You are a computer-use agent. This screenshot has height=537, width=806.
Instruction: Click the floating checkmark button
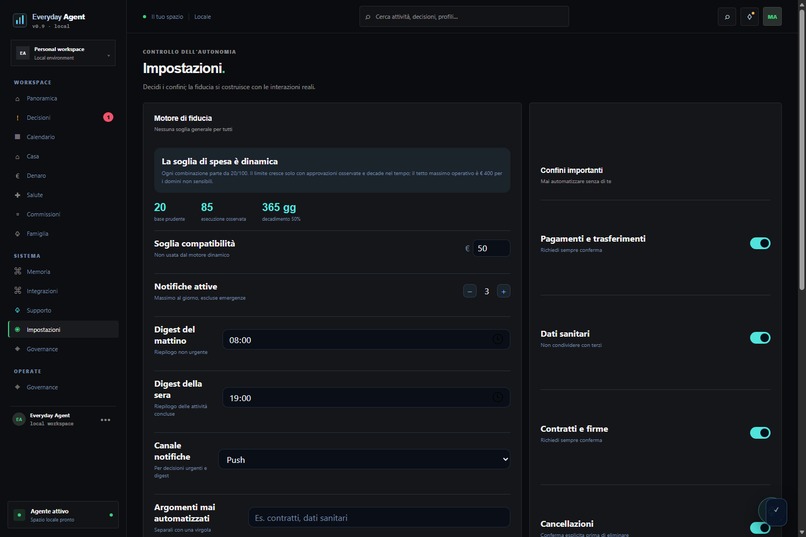(776, 510)
